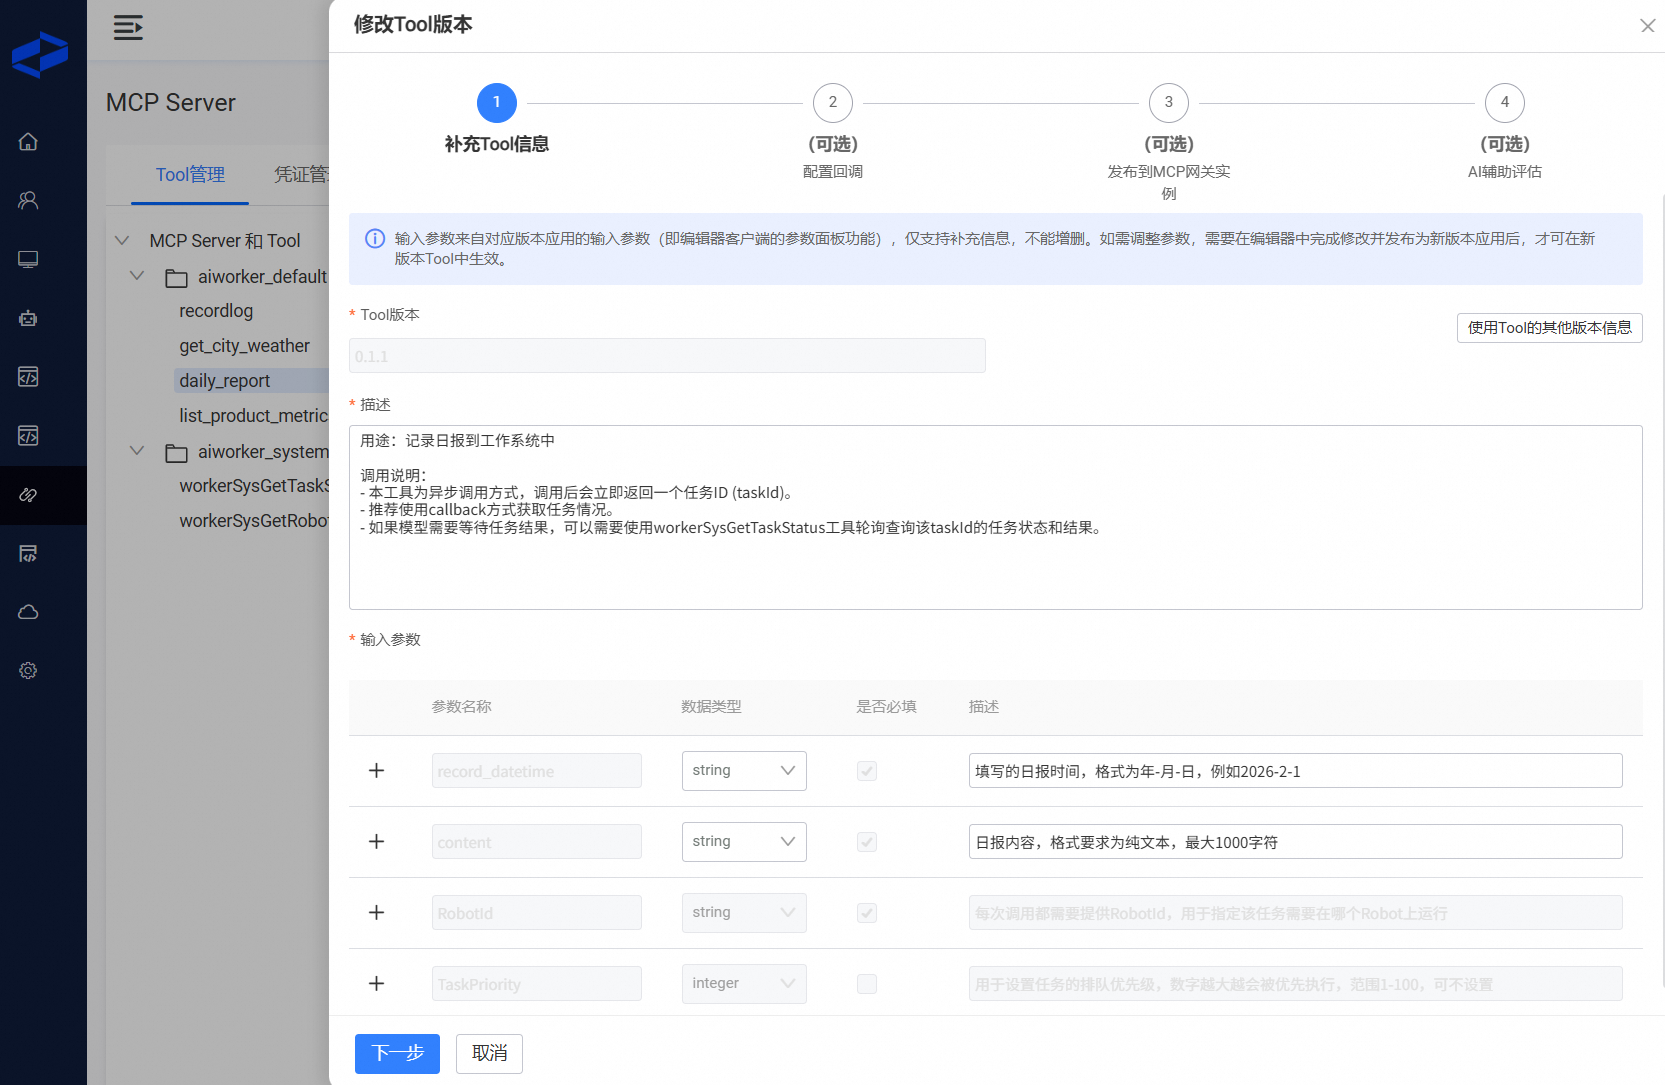Go to step 4 AI辅助评估
1665x1085 pixels.
1505,103
